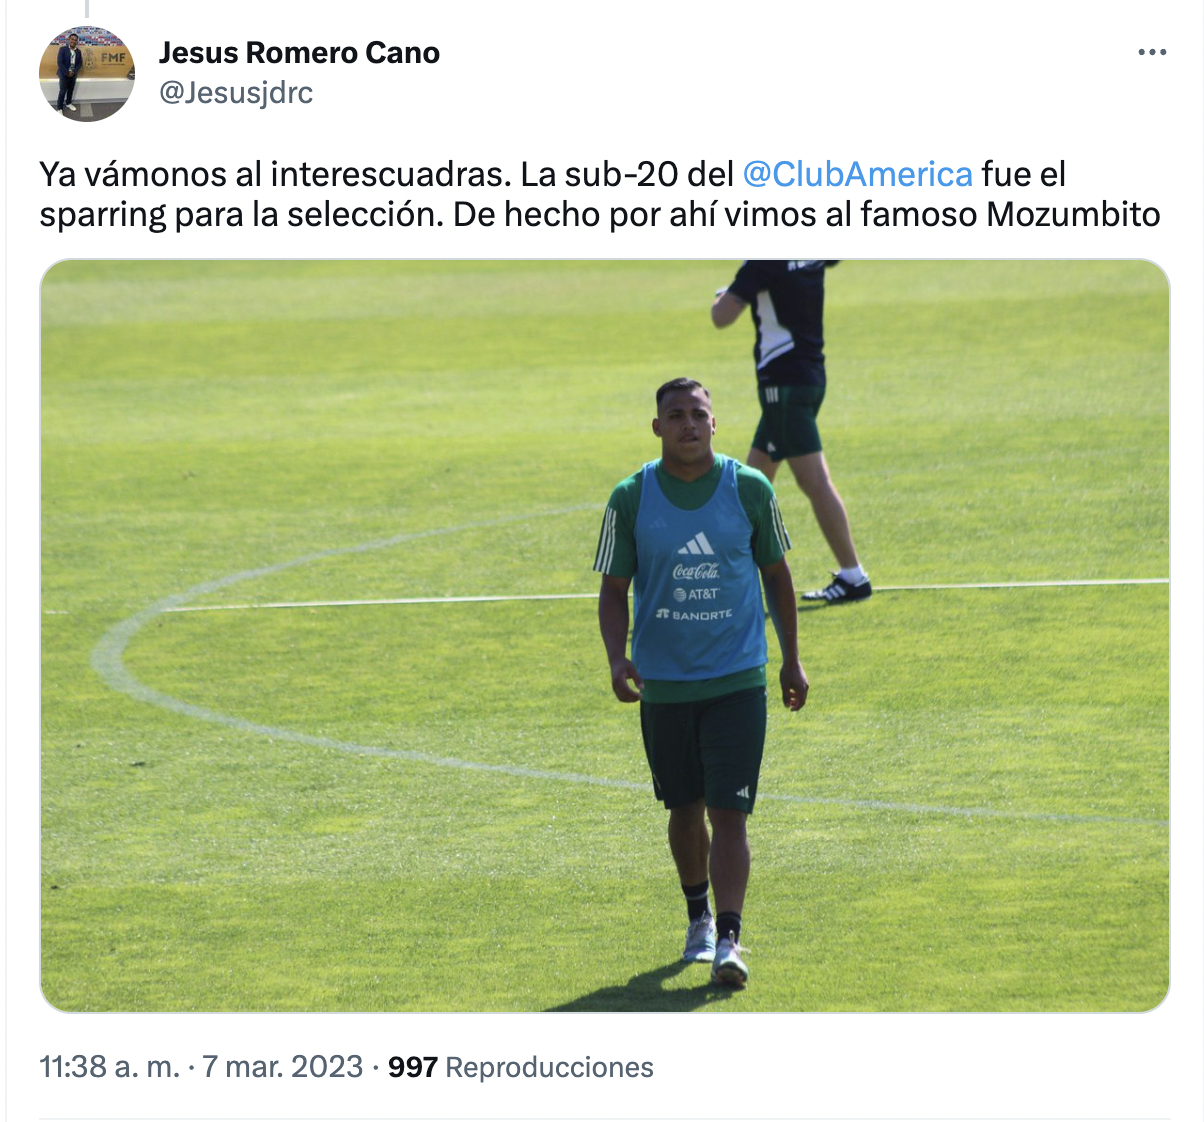Click the adidas logo on the blue bib
The height and width of the screenshot is (1122, 1204).
696,544
